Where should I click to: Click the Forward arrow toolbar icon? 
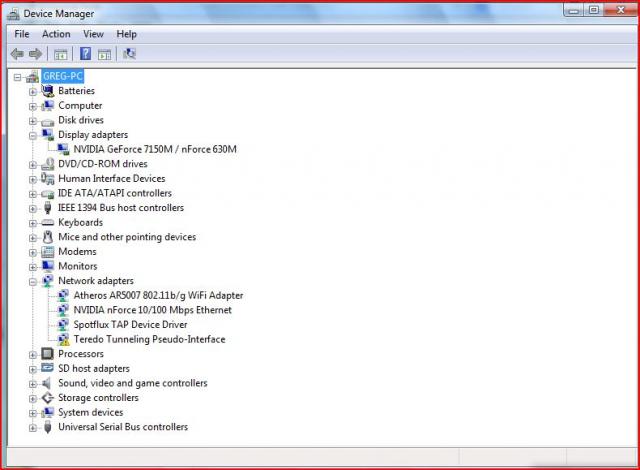click(x=35, y=54)
